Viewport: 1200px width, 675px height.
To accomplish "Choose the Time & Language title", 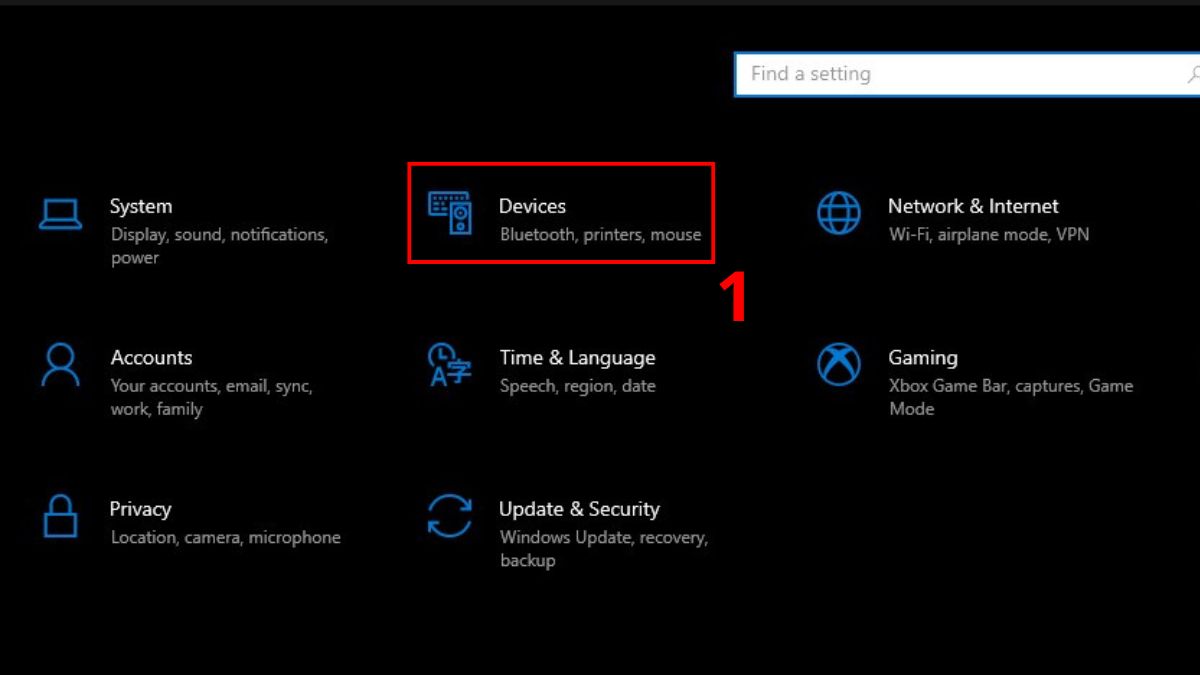I will tap(577, 357).
